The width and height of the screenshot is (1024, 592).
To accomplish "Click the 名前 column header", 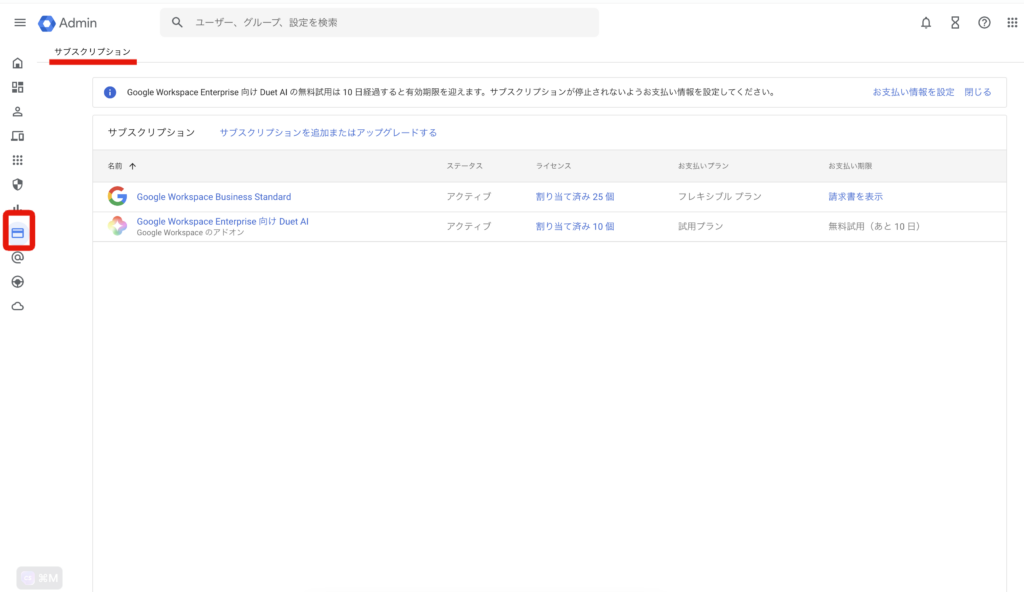I will tap(115, 166).
